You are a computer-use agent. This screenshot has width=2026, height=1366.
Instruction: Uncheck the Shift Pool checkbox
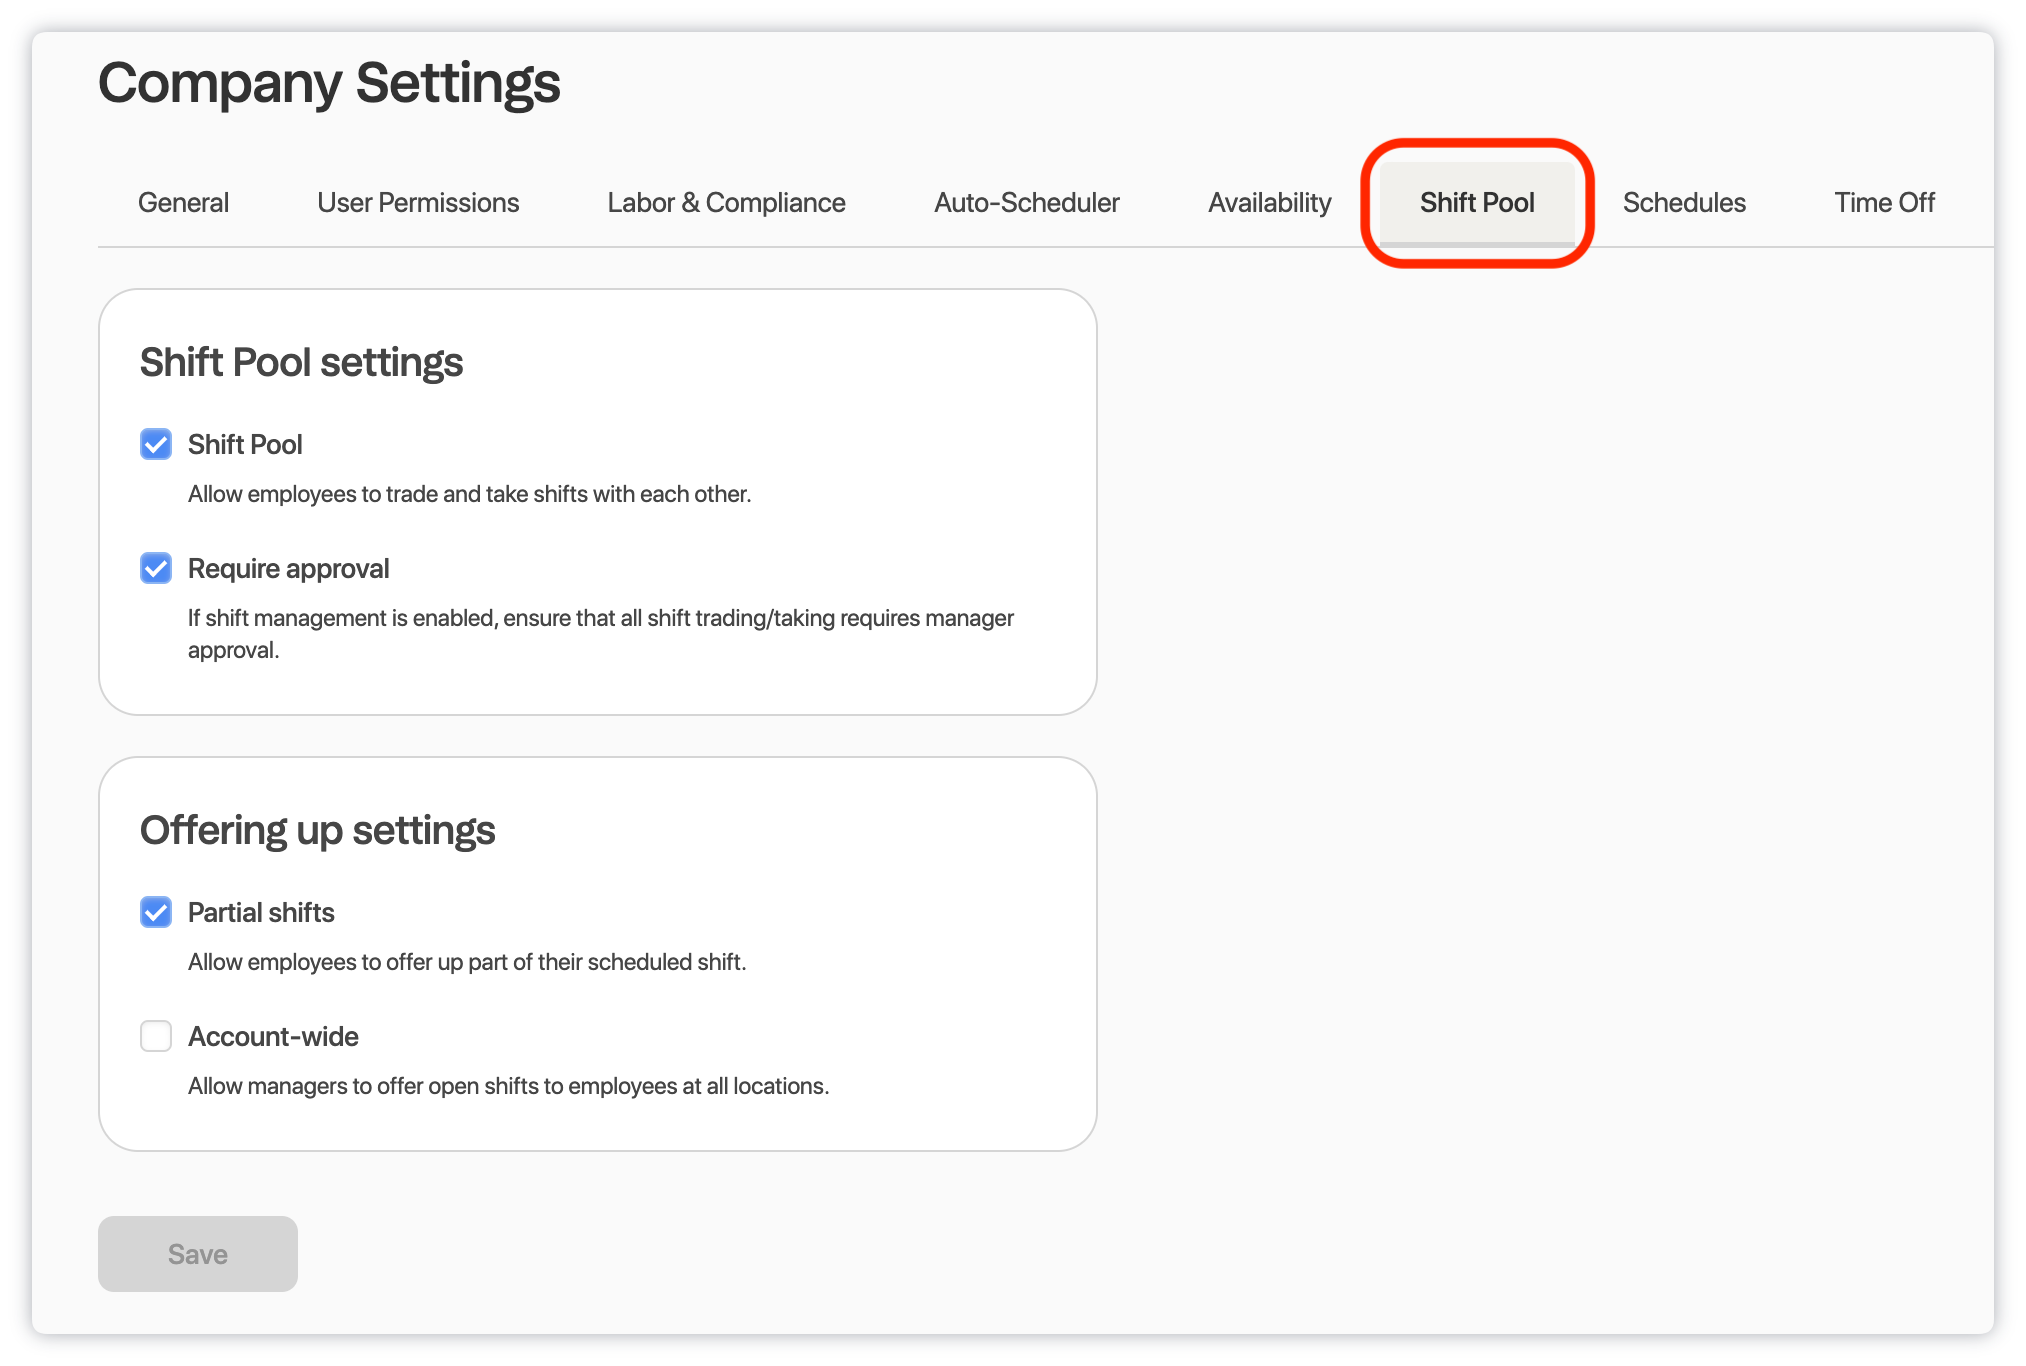pyautogui.click(x=156, y=444)
